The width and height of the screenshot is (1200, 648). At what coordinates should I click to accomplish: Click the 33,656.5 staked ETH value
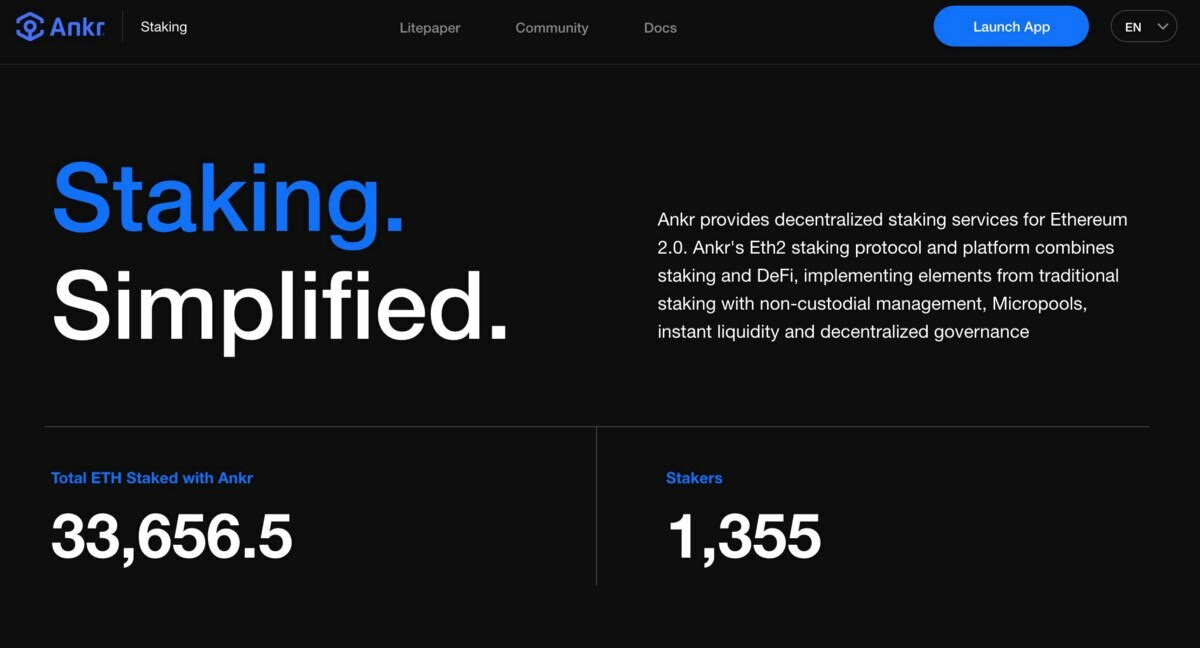(171, 537)
